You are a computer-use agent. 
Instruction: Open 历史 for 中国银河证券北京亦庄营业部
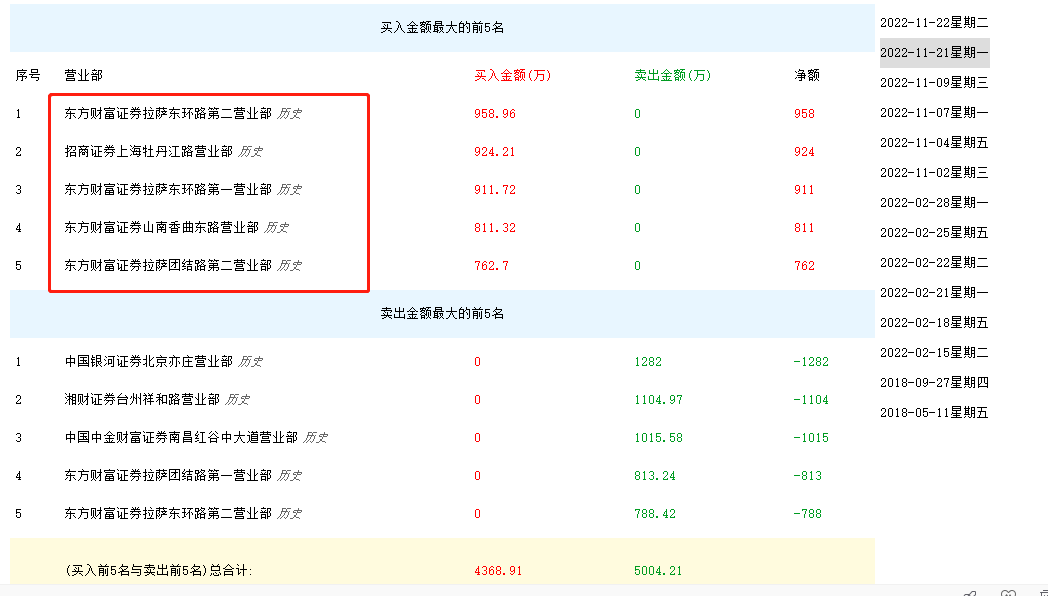(x=251, y=361)
